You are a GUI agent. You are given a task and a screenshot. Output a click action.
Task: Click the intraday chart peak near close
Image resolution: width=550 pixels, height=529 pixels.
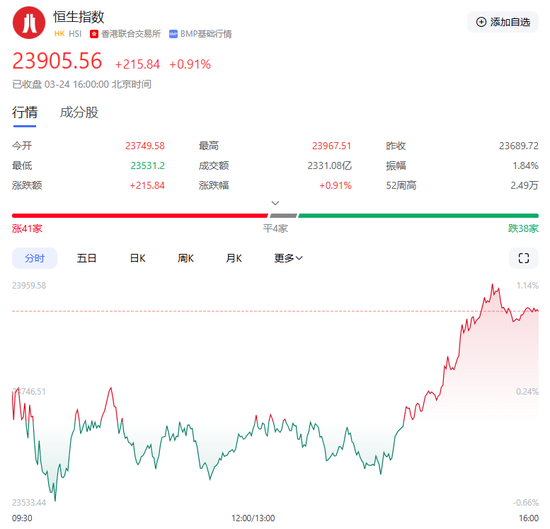(x=492, y=285)
